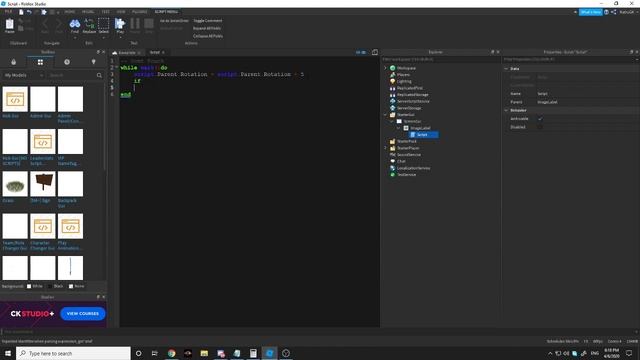
Task: Pin the Explorer panel
Action: click(493, 52)
